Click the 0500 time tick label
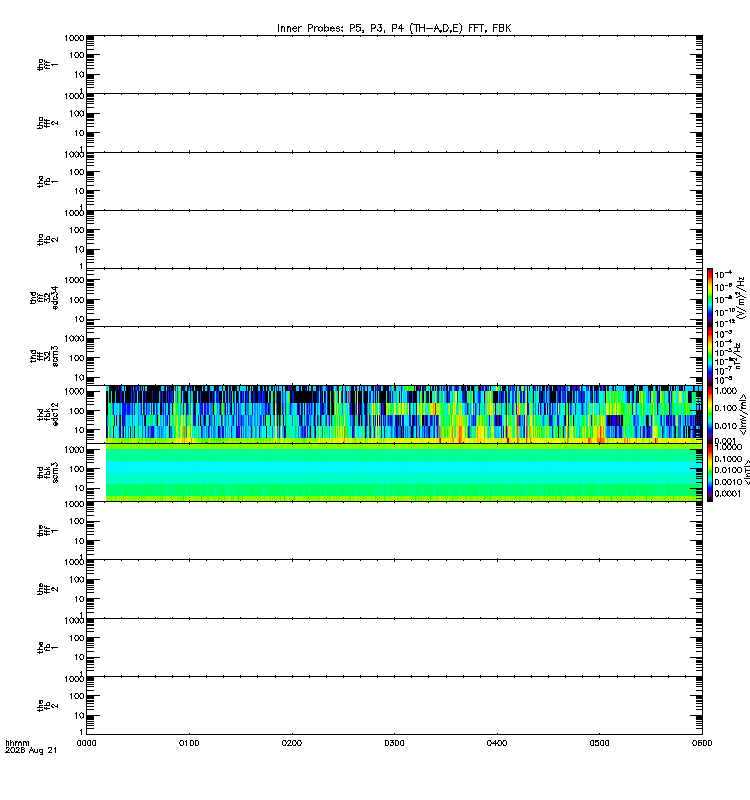The image size is (750, 800). (x=599, y=743)
